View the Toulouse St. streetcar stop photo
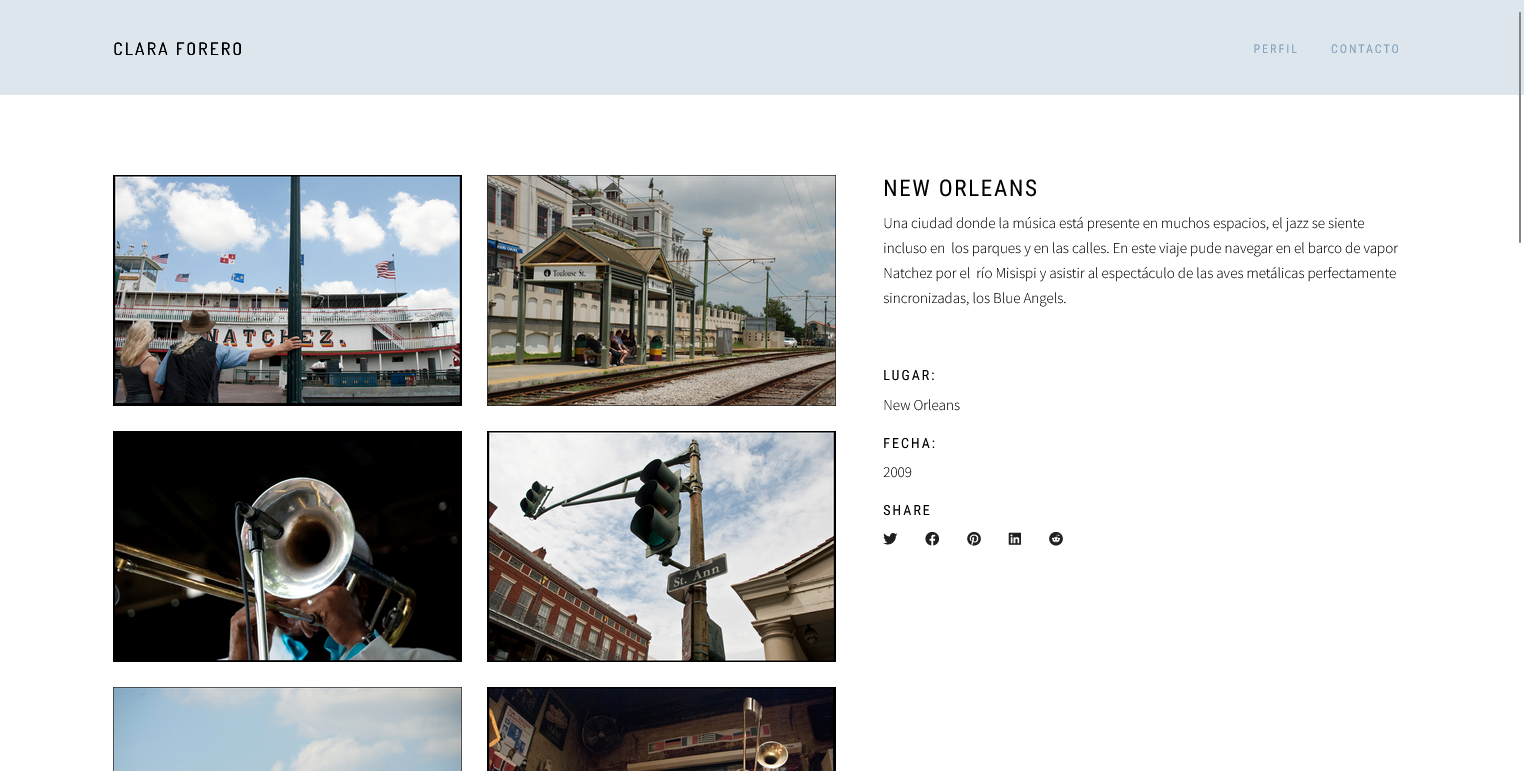Screen dimensions: 1524x771 pos(661,290)
